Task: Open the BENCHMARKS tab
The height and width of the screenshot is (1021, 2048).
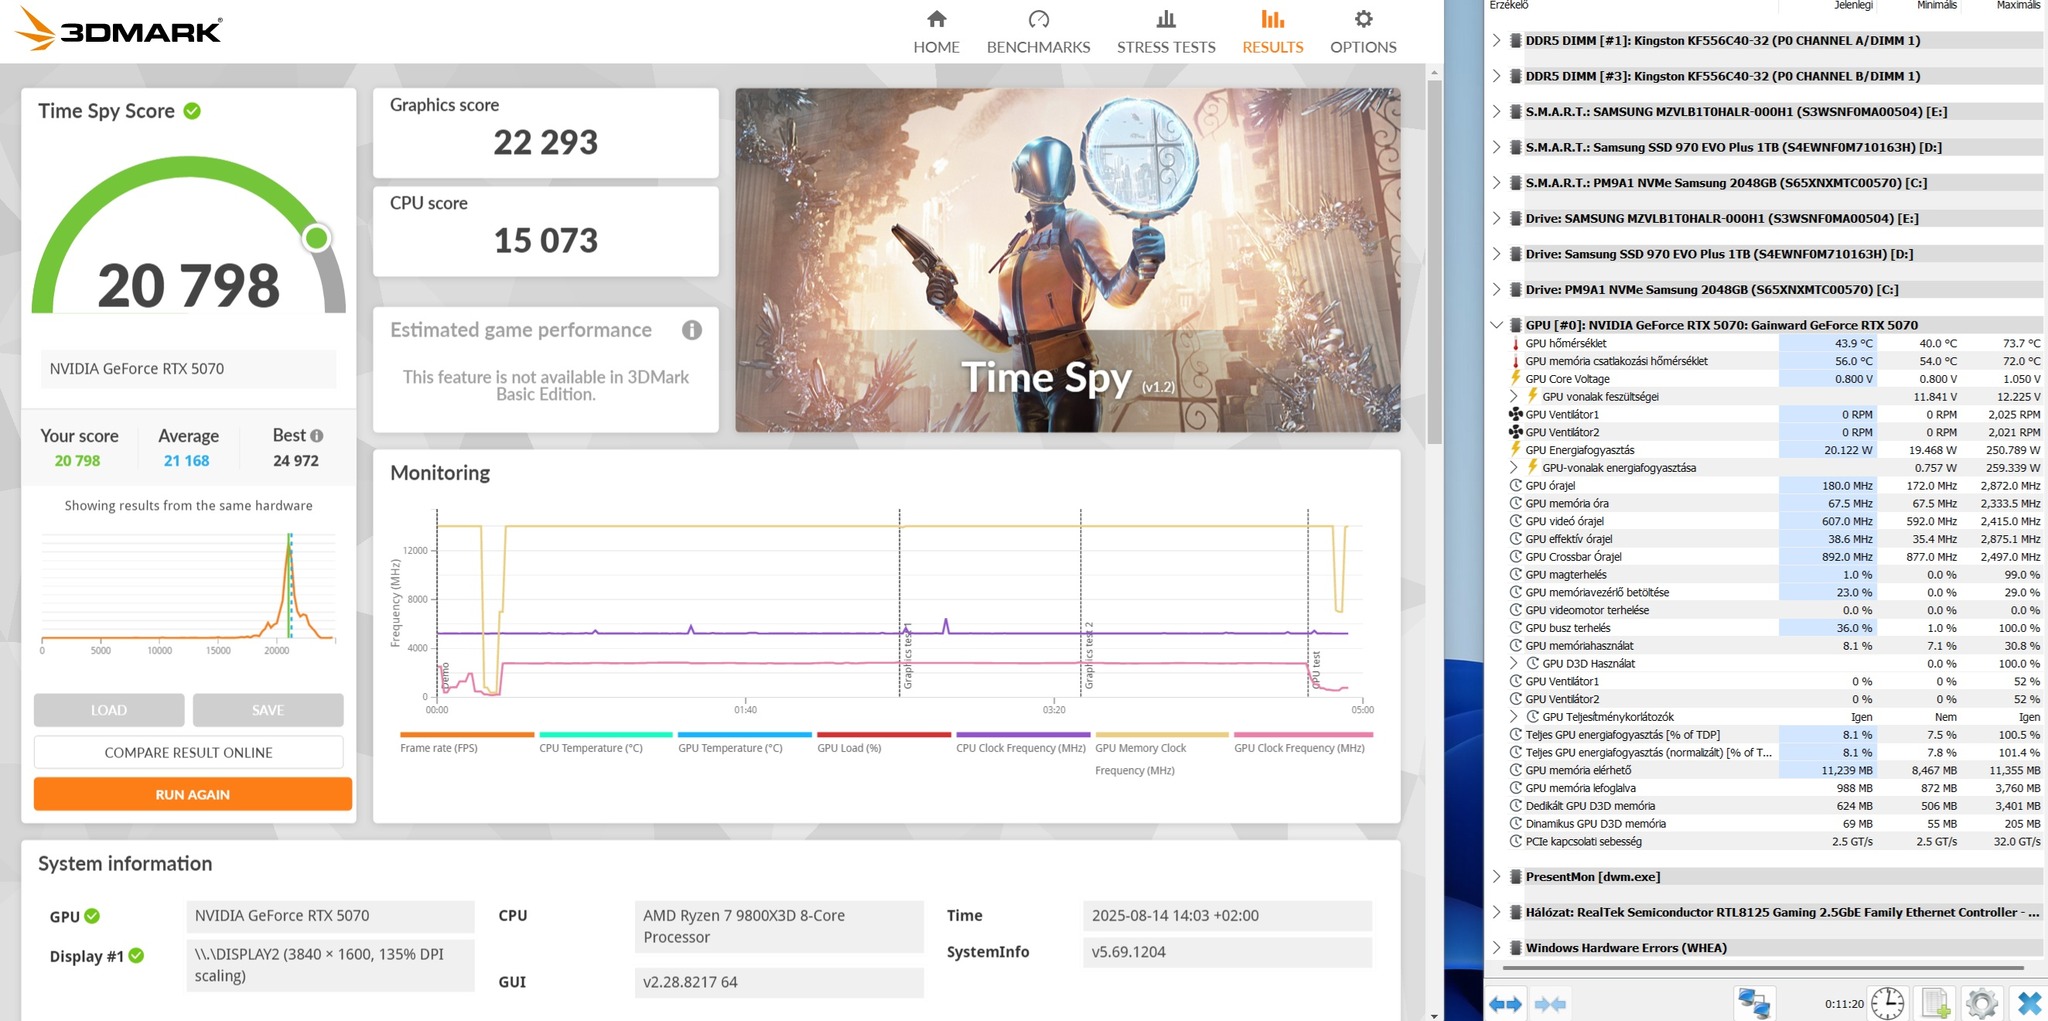Action: click(1038, 32)
